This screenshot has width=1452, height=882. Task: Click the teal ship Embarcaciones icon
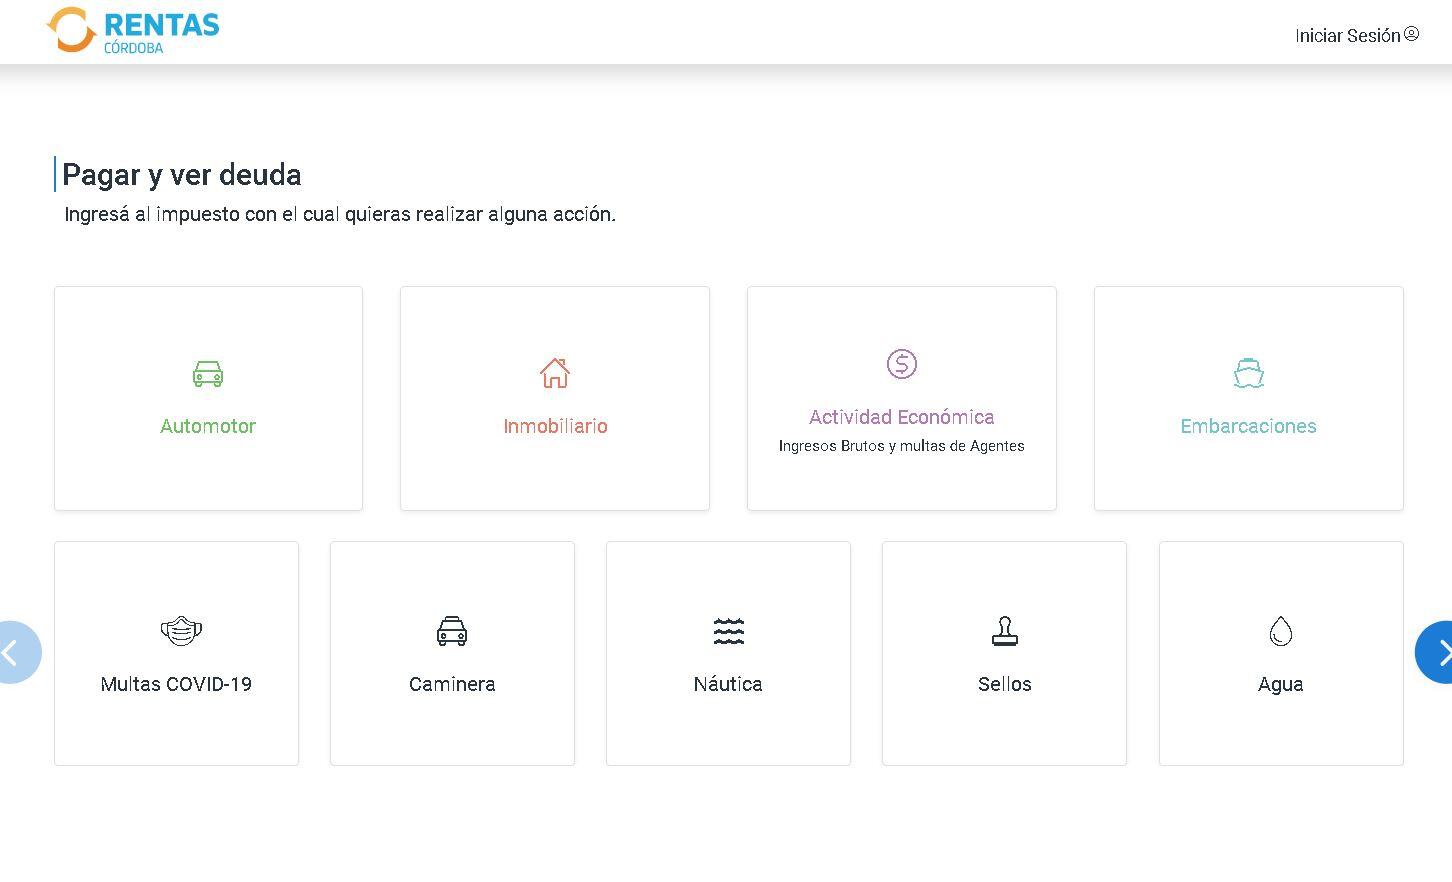(x=1248, y=373)
